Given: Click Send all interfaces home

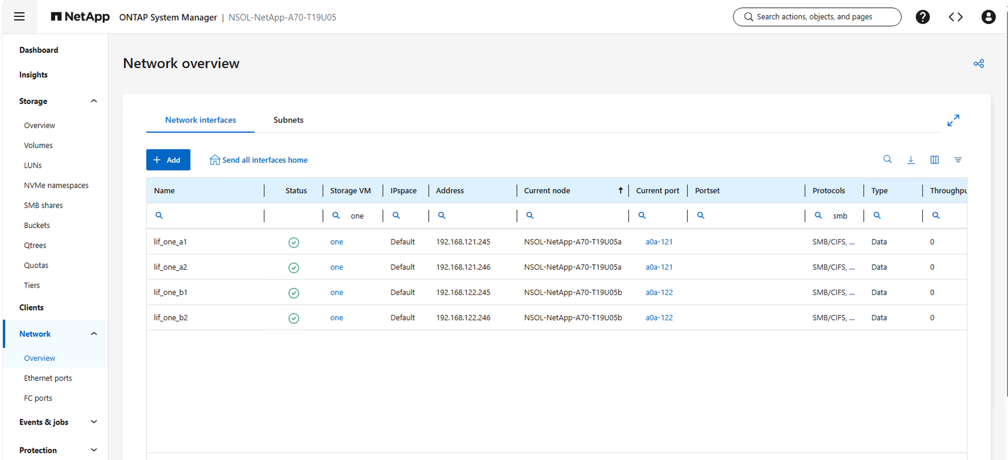Looking at the screenshot, I should (x=258, y=160).
